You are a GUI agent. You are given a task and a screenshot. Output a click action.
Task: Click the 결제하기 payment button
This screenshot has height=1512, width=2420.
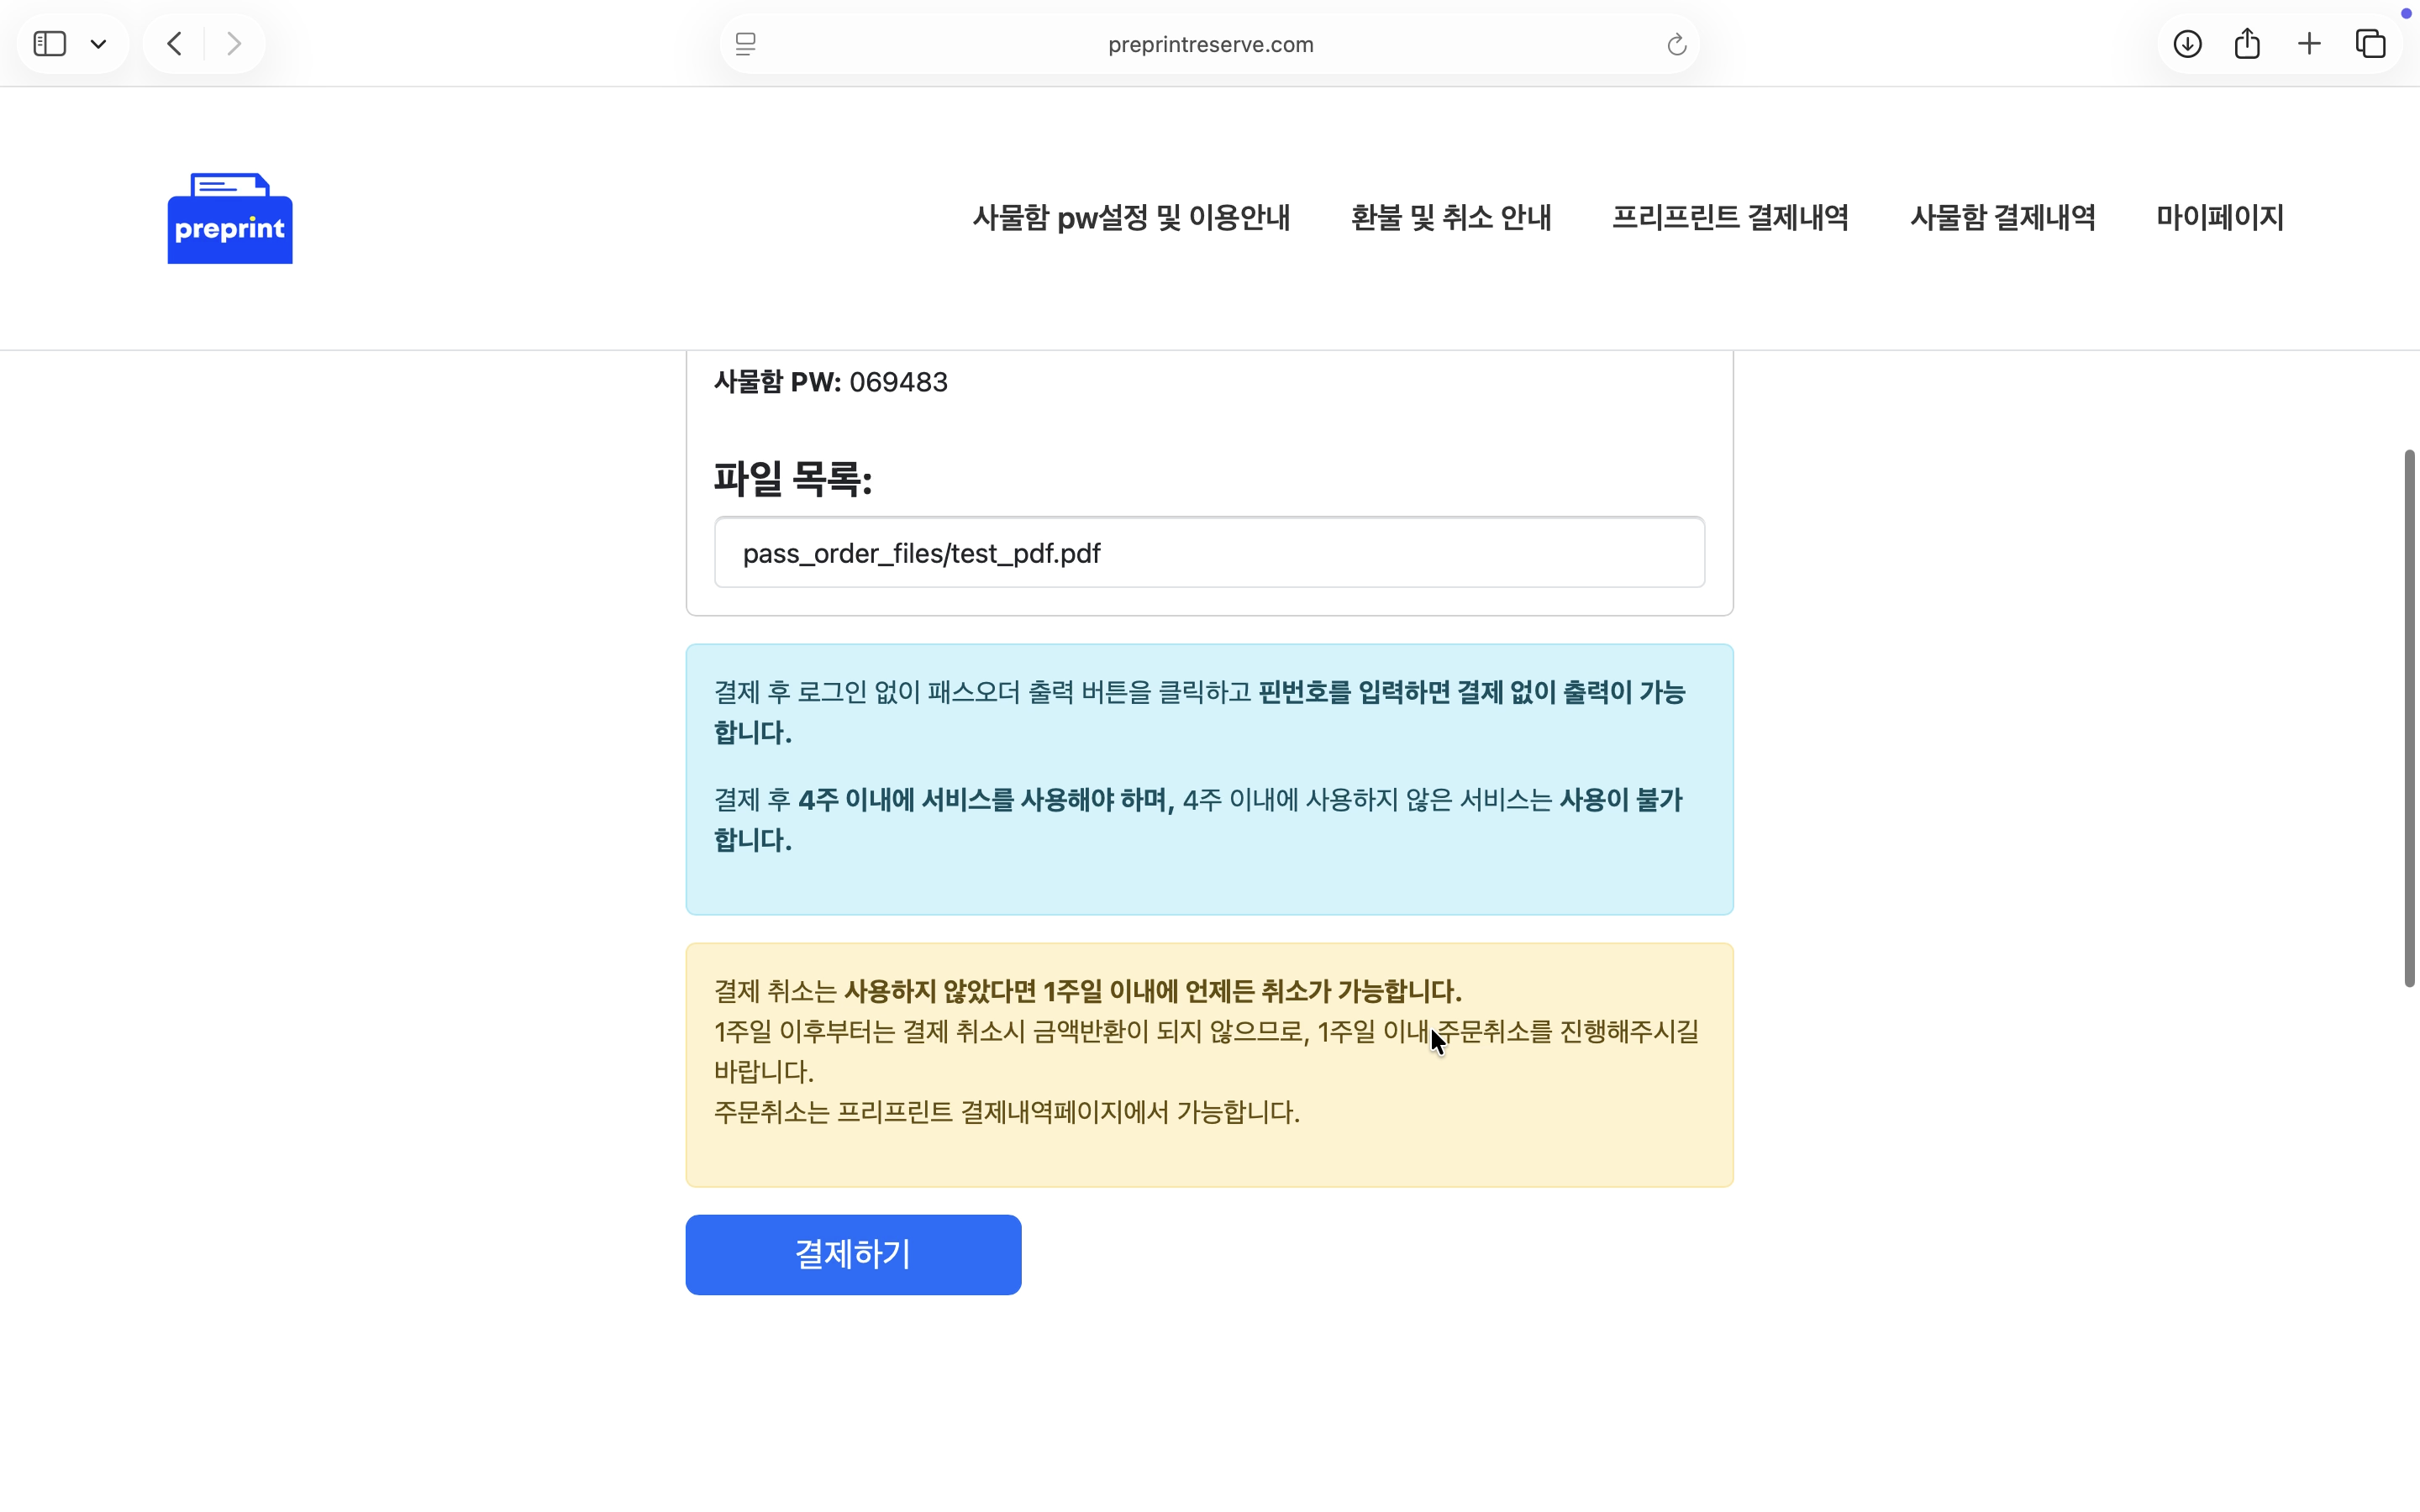pyautogui.click(x=851, y=1254)
